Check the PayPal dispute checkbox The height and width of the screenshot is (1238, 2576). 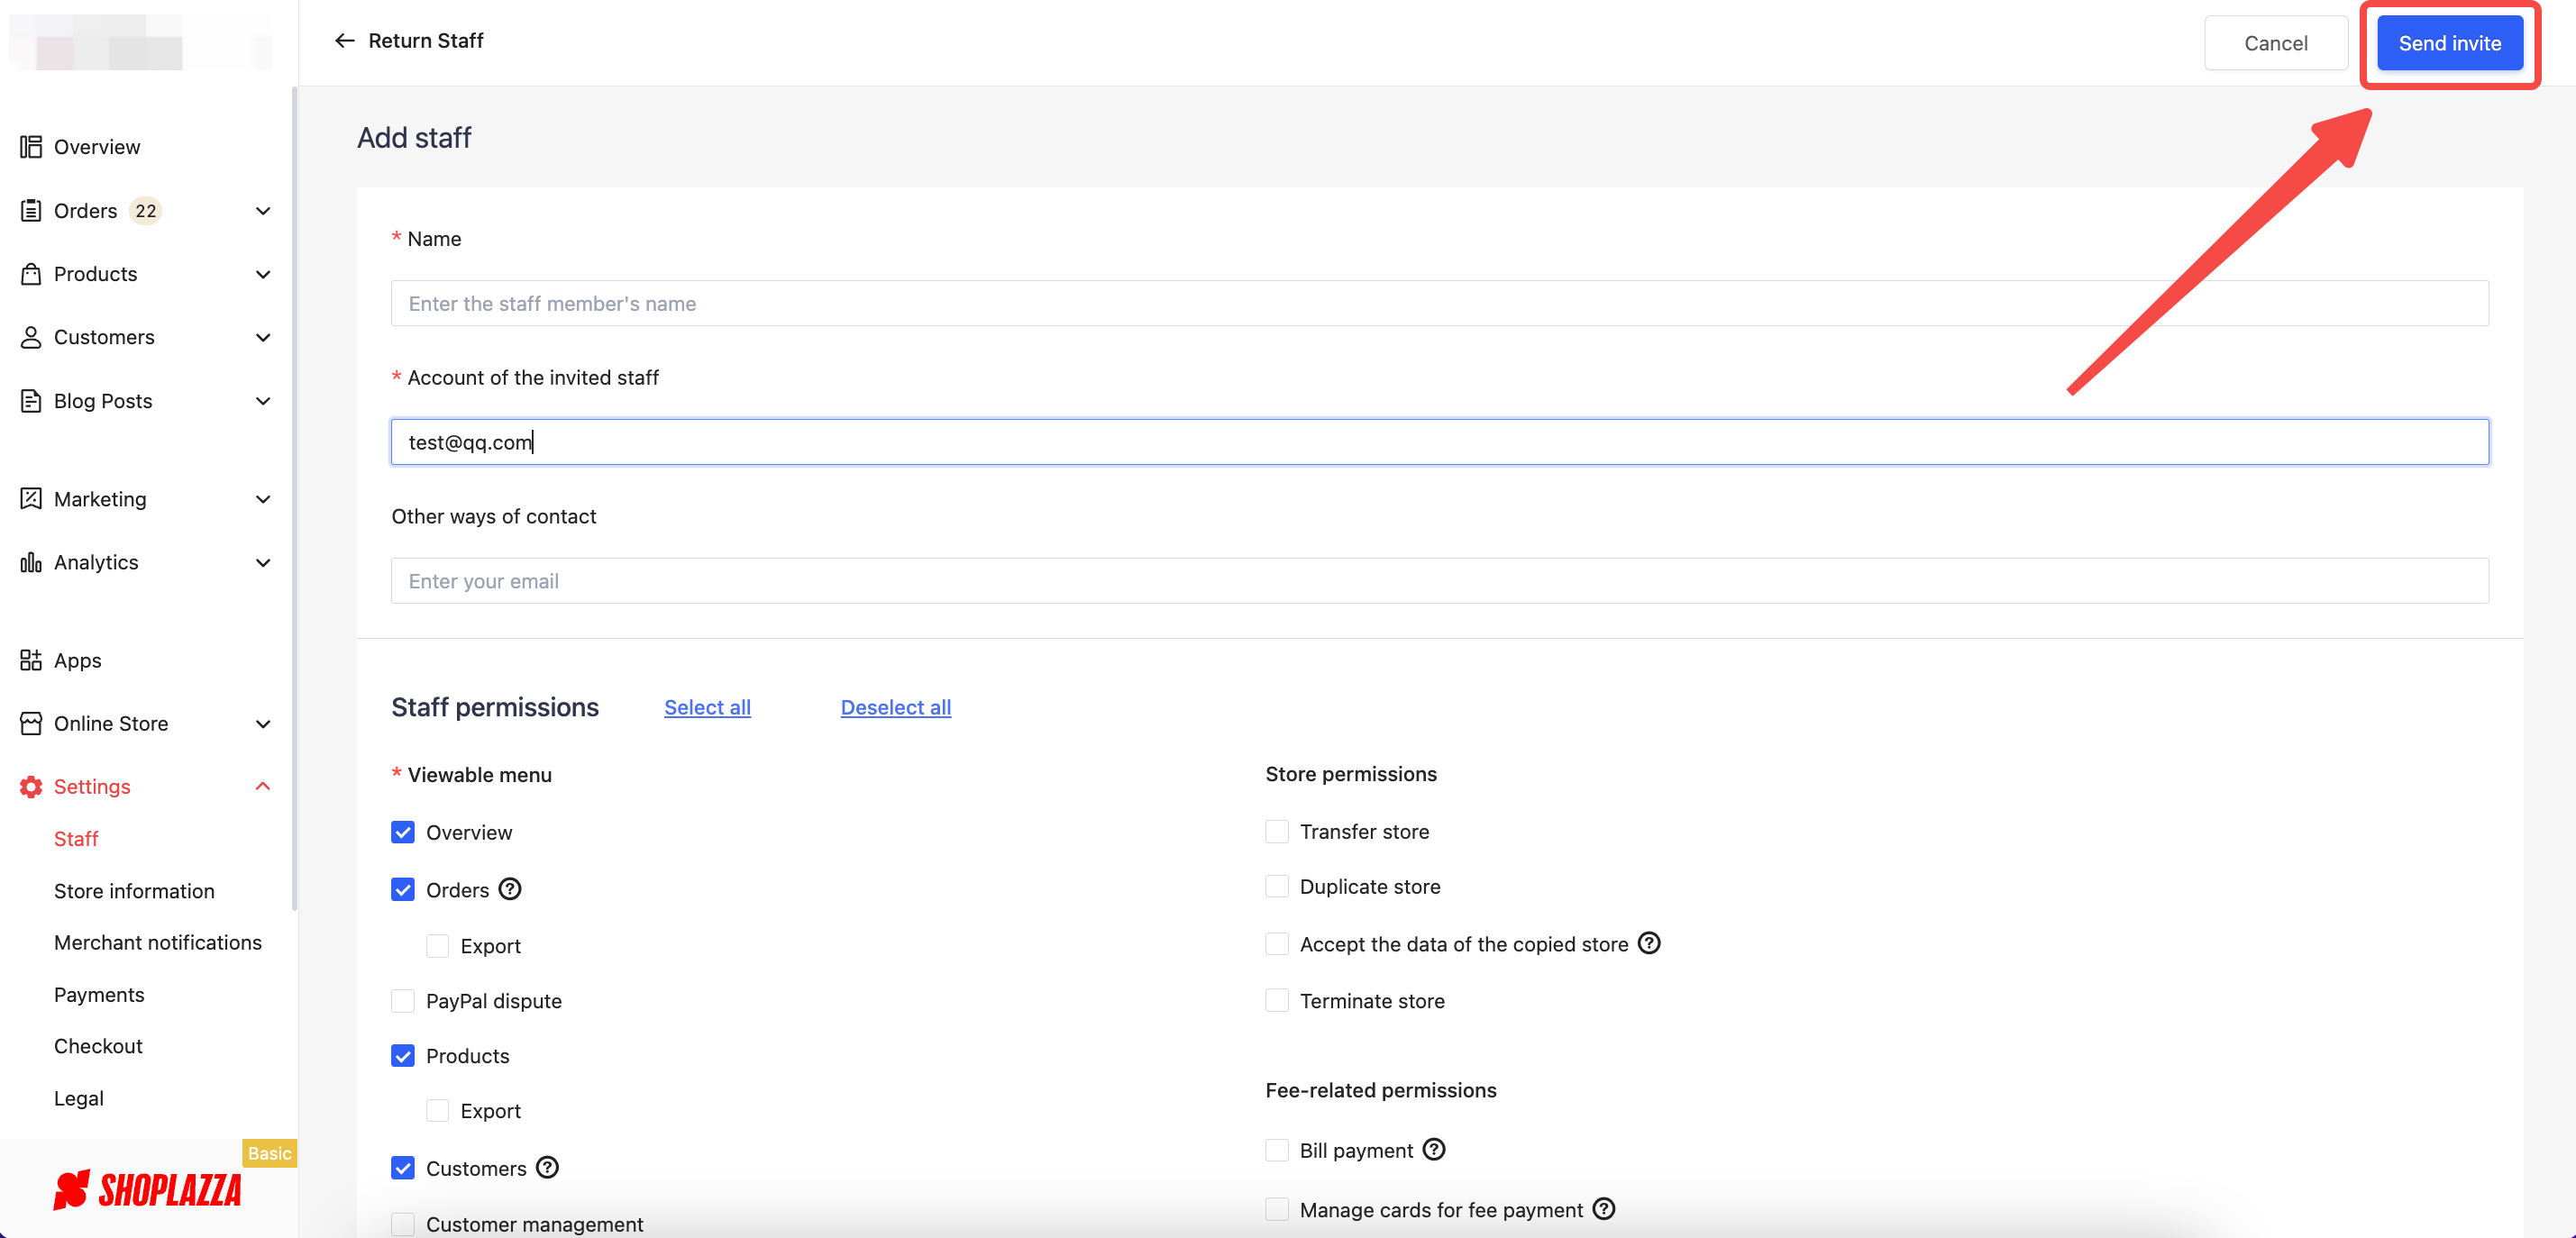[x=403, y=1001]
